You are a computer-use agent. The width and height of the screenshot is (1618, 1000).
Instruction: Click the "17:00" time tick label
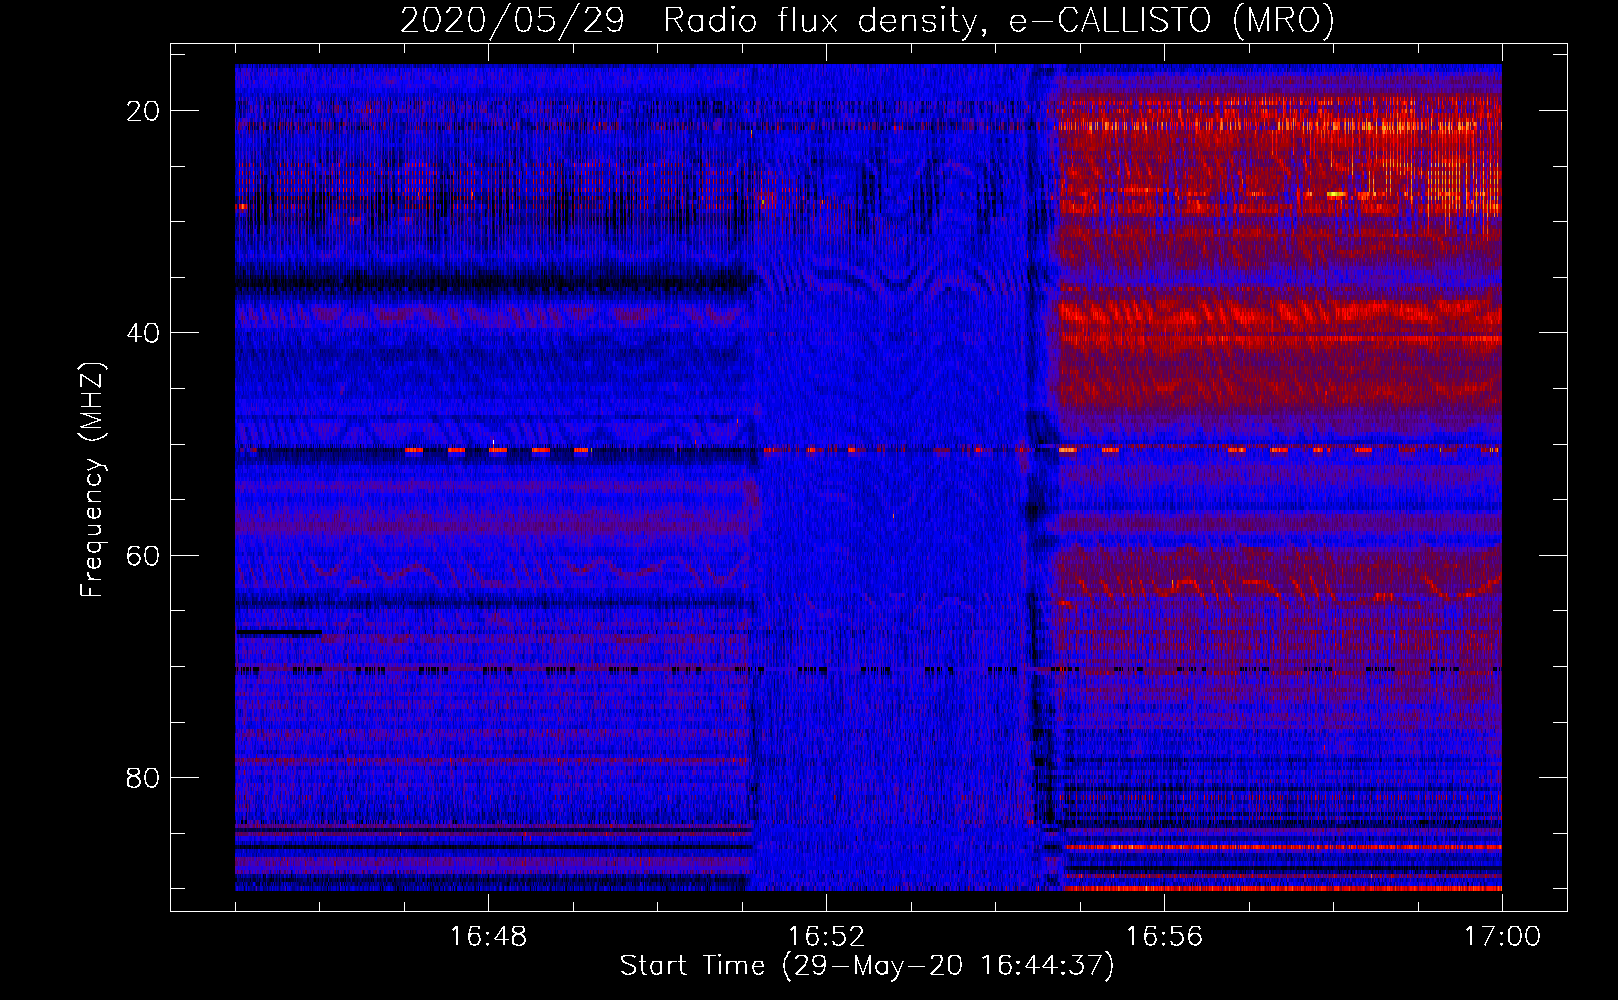(x=1502, y=937)
